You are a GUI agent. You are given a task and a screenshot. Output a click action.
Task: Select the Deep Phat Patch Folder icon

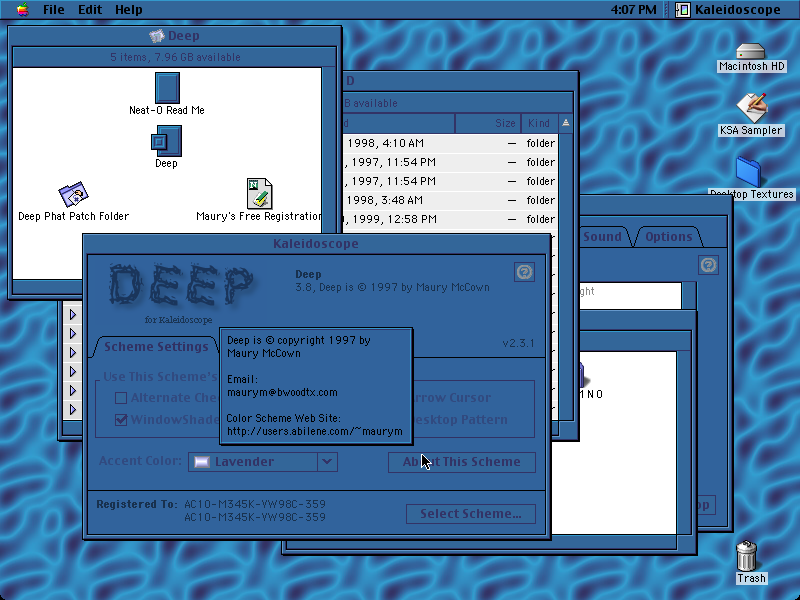73,194
